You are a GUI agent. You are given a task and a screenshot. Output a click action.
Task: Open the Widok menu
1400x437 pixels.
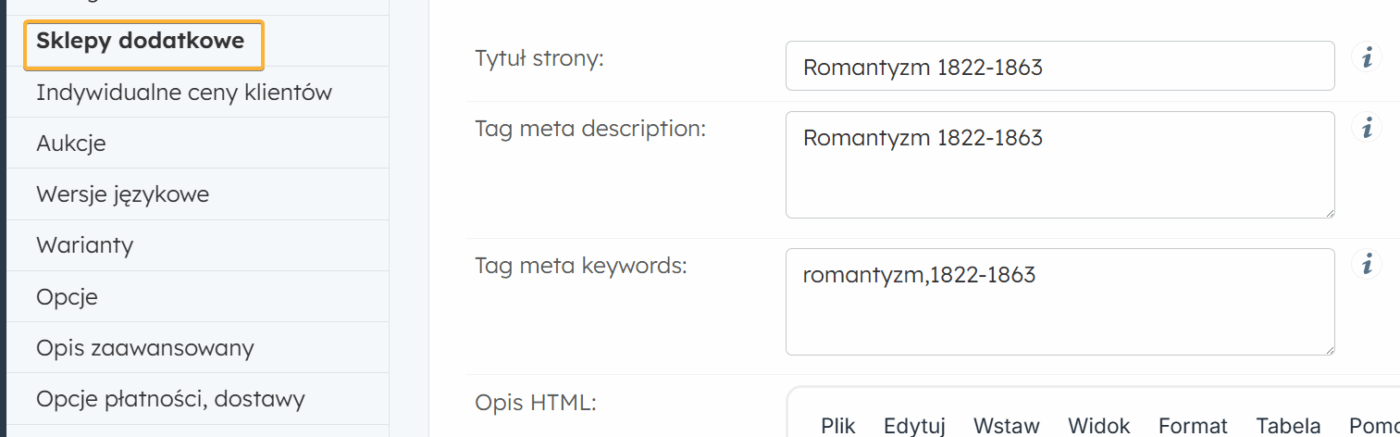coord(1098,426)
